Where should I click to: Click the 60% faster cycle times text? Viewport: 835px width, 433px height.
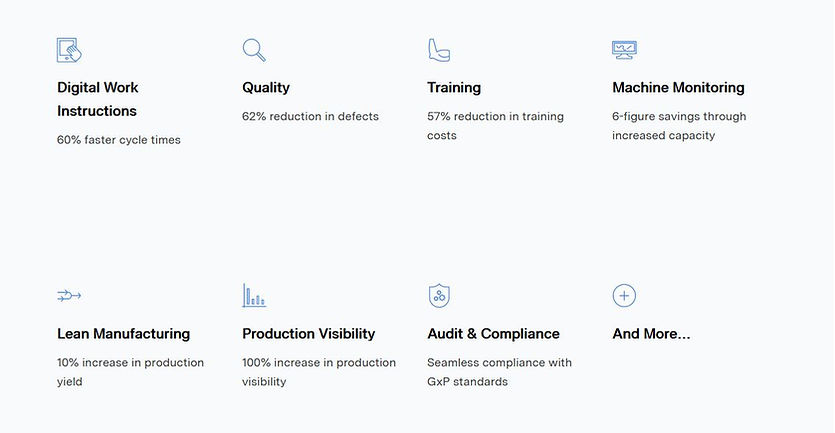[x=119, y=140]
